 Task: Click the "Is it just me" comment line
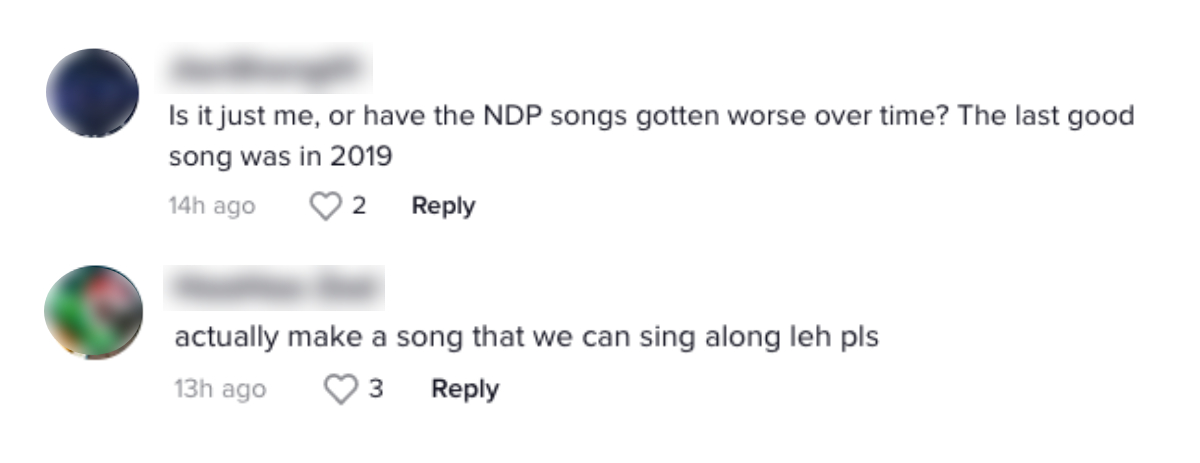pyautogui.click(x=650, y=117)
